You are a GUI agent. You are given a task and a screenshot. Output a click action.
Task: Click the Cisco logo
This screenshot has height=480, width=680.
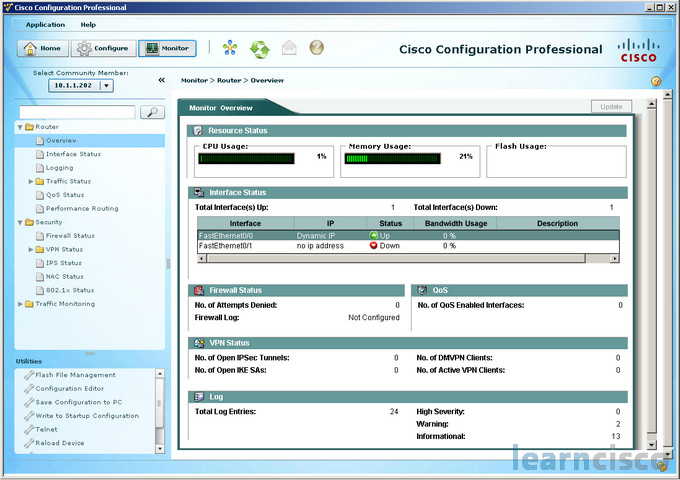point(638,50)
